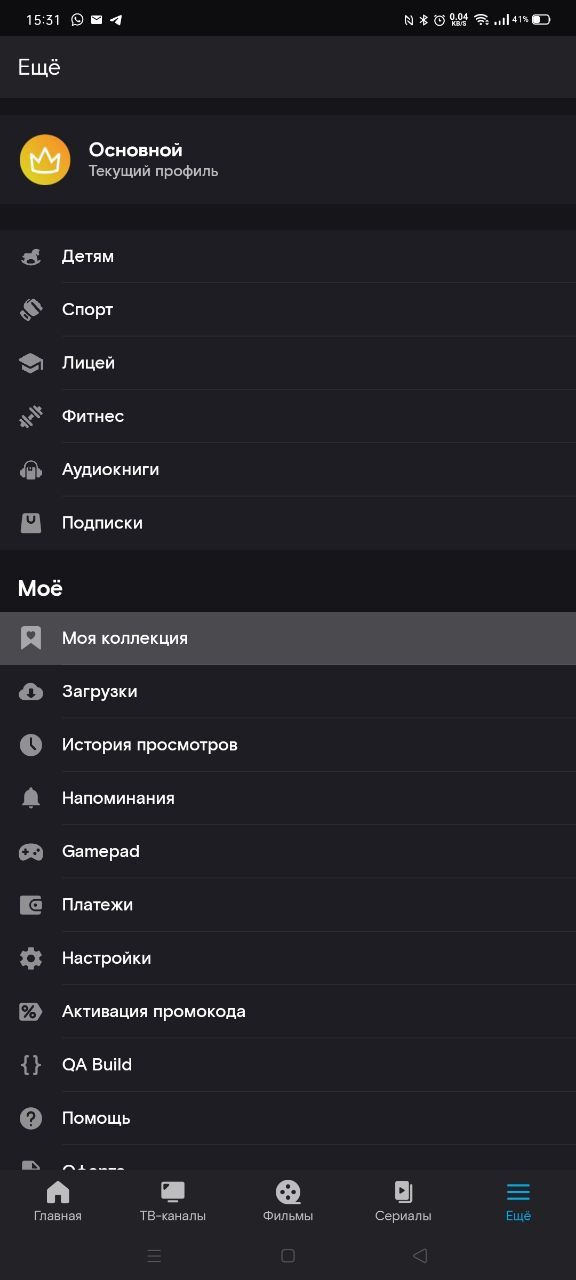The width and height of the screenshot is (576, 1280).
Task: Open the QA Build item
Action: click(x=288, y=1065)
